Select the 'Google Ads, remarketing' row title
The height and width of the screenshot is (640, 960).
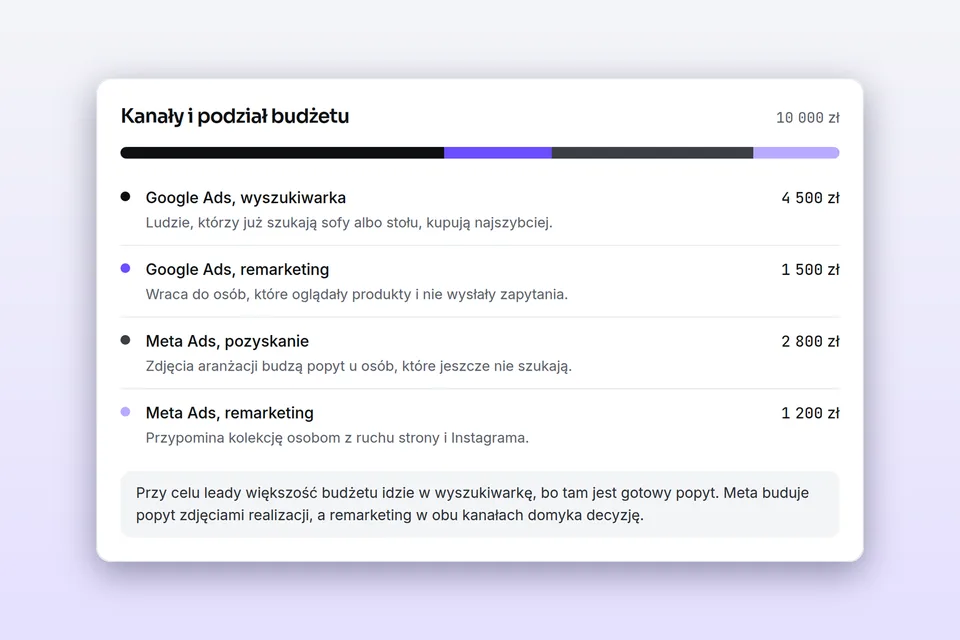click(238, 269)
